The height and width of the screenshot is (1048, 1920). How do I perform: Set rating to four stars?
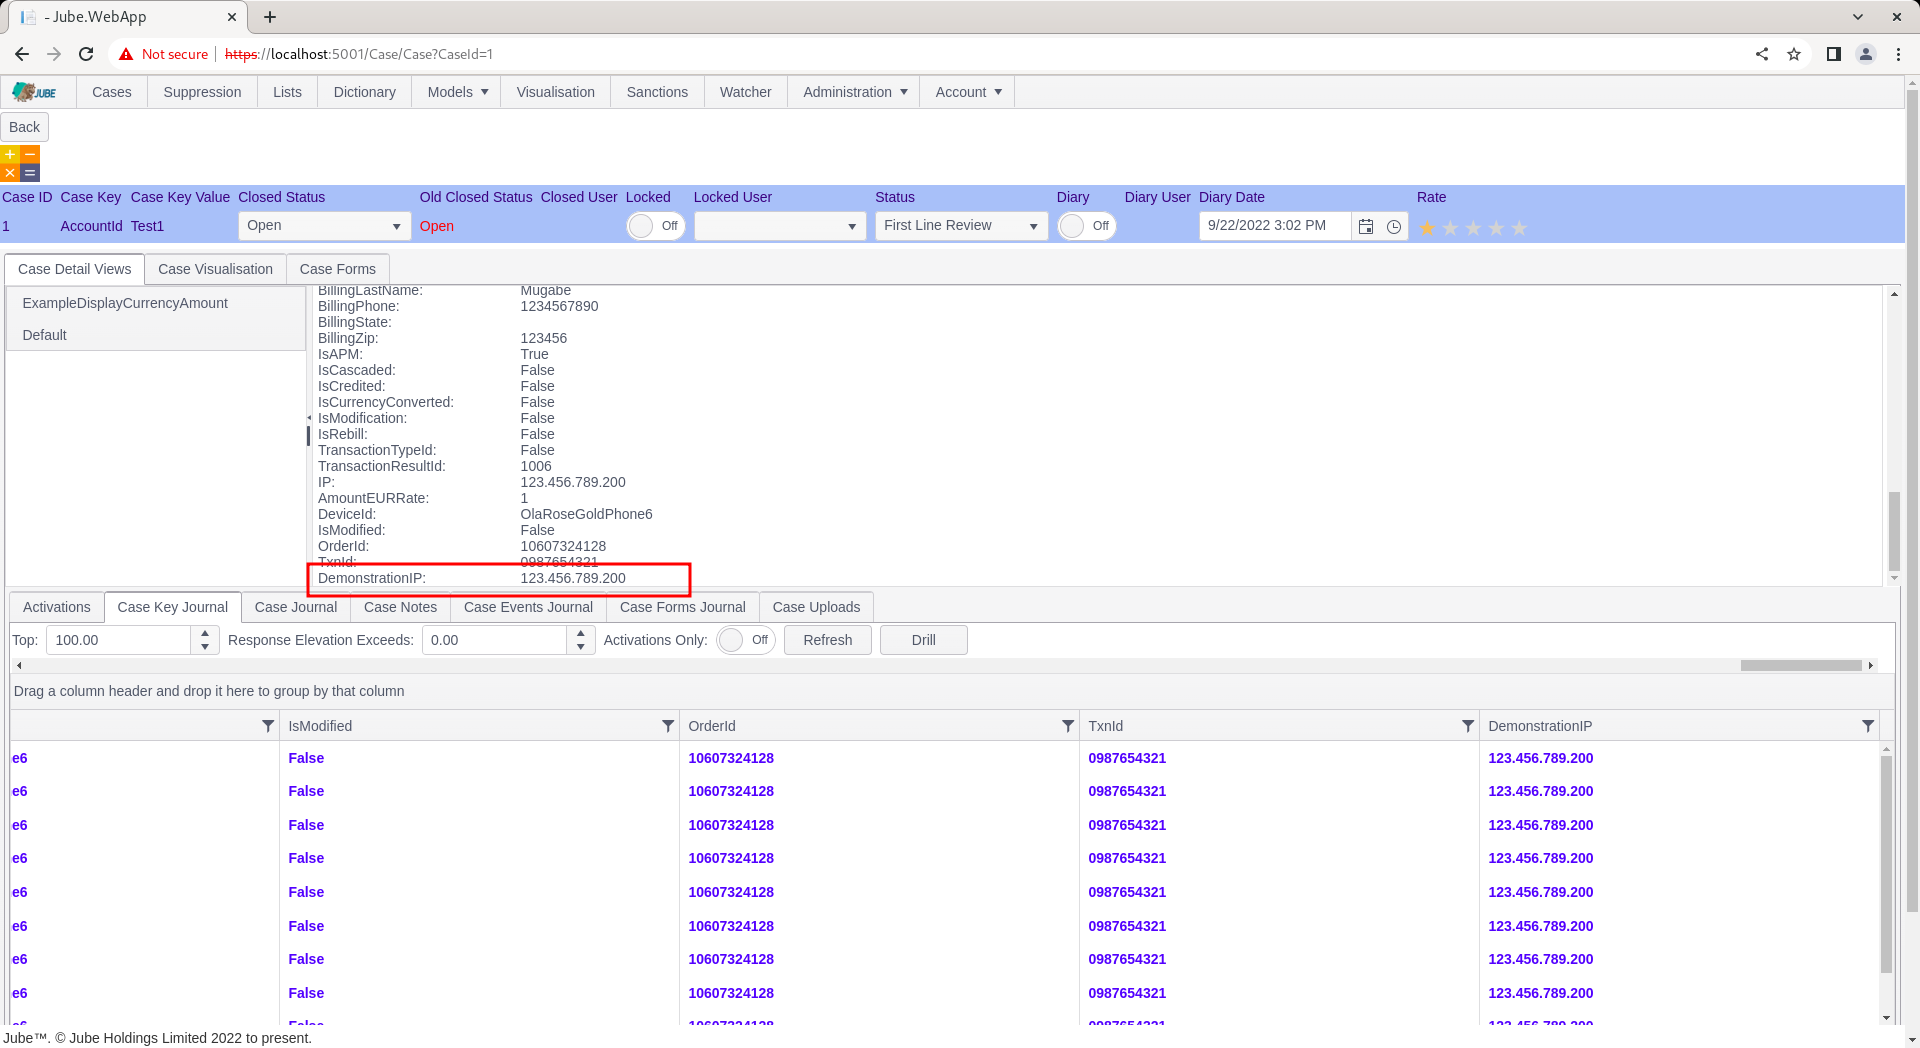tap(1496, 228)
